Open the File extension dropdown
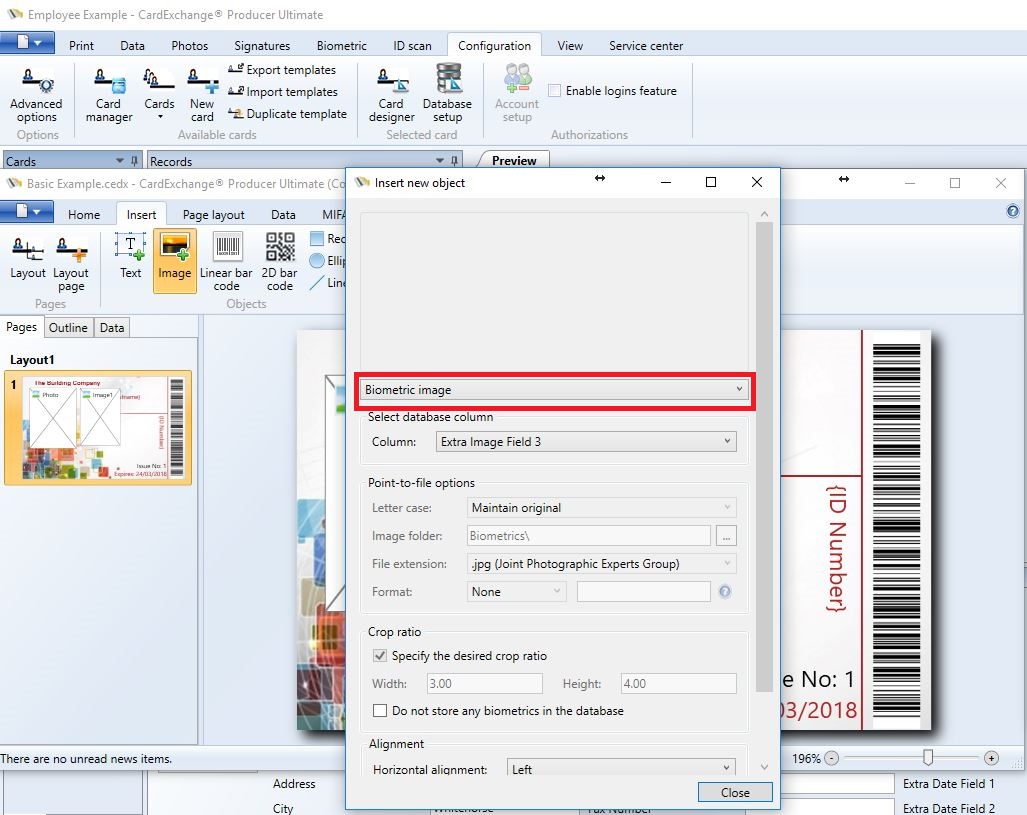Image resolution: width=1027 pixels, height=815 pixels. 601,563
